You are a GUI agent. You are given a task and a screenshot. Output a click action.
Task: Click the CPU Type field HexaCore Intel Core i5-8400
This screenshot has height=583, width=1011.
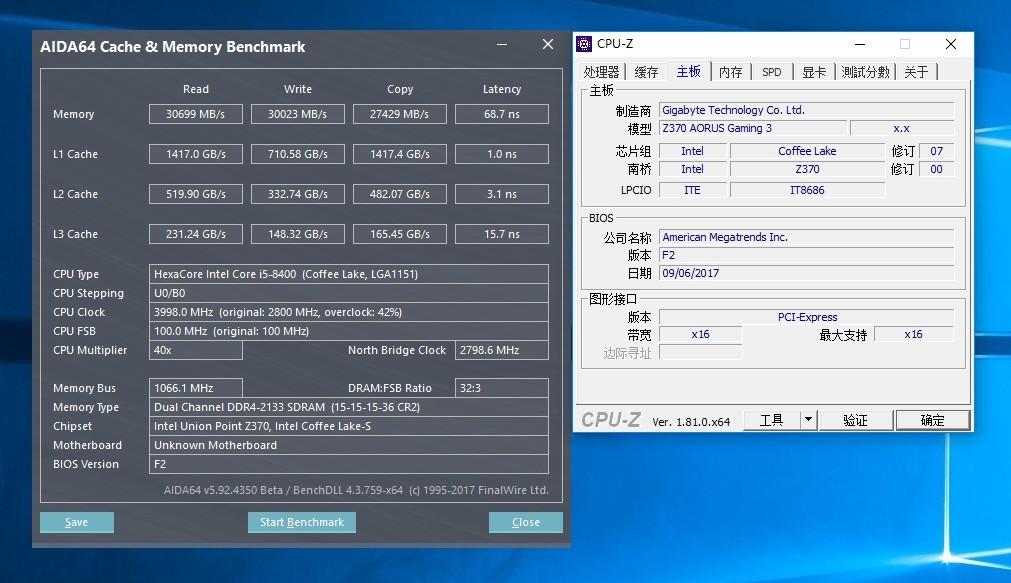click(349, 274)
